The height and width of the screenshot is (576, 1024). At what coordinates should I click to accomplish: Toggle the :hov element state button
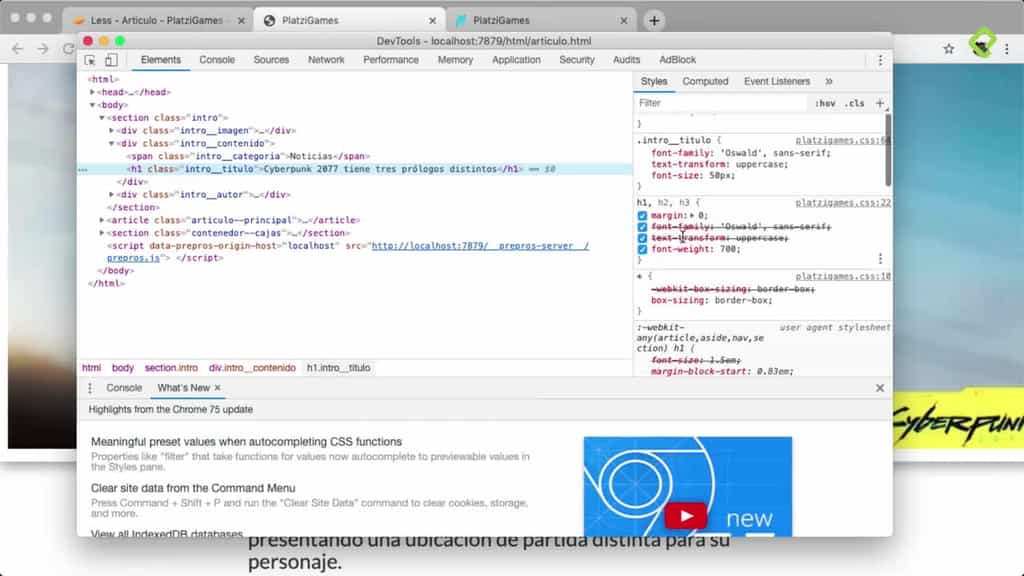click(x=825, y=103)
